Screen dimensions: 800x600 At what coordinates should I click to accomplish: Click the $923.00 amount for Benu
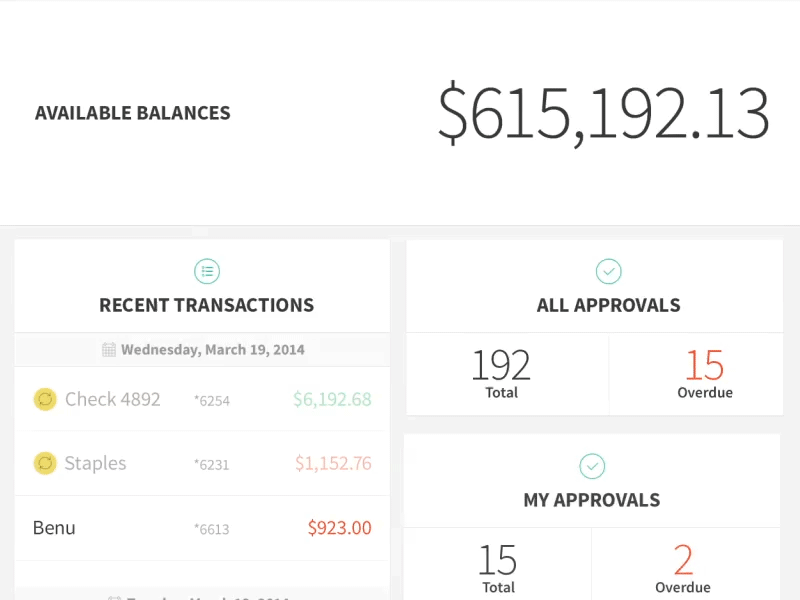(x=339, y=528)
